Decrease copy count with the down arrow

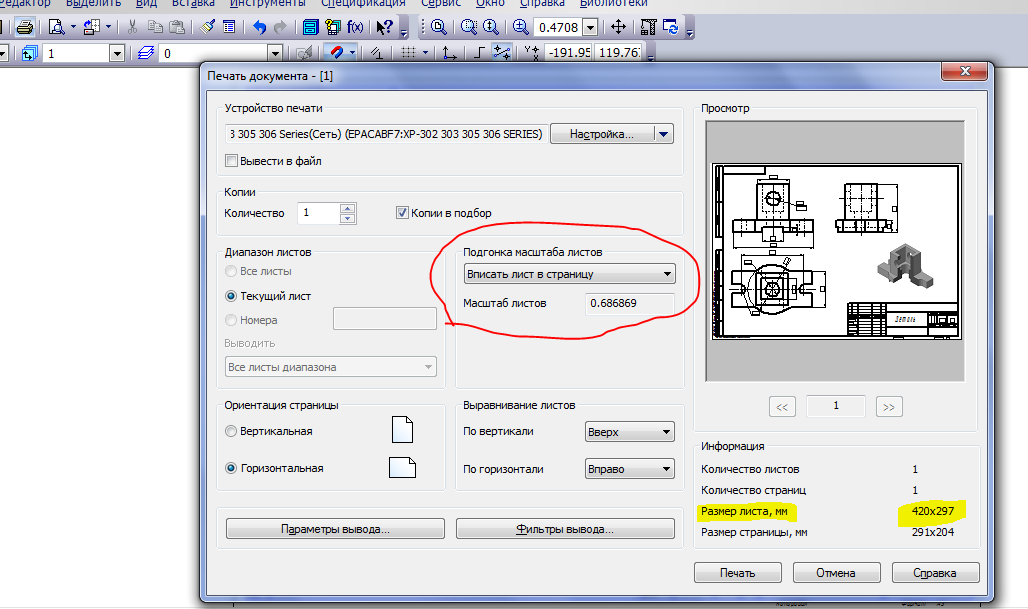(348, 218)
